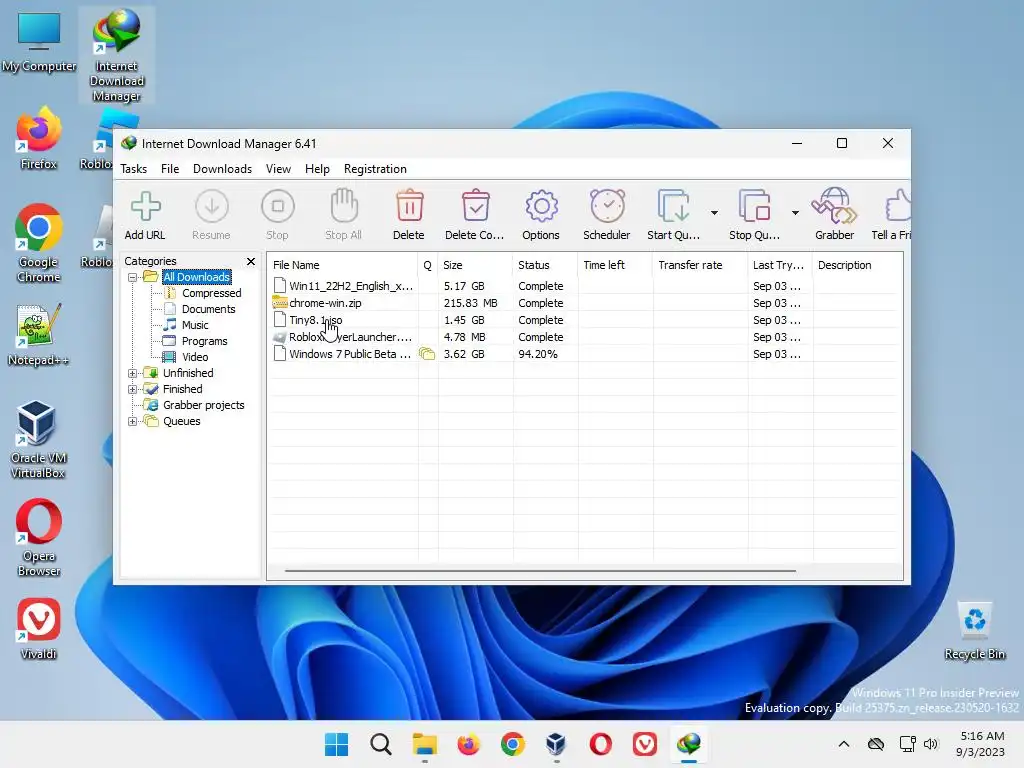This screenshot has width=1024, height=768.
Task: Select the Compressed category
Action: point(212,293)
